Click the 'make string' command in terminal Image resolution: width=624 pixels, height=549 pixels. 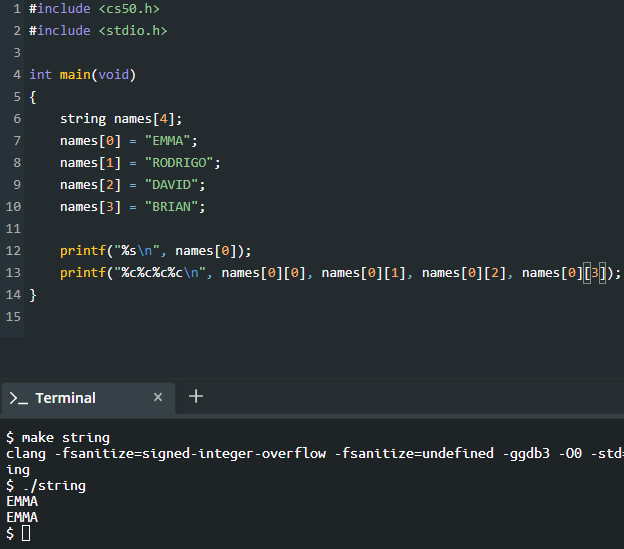click(x=66, y=438)
